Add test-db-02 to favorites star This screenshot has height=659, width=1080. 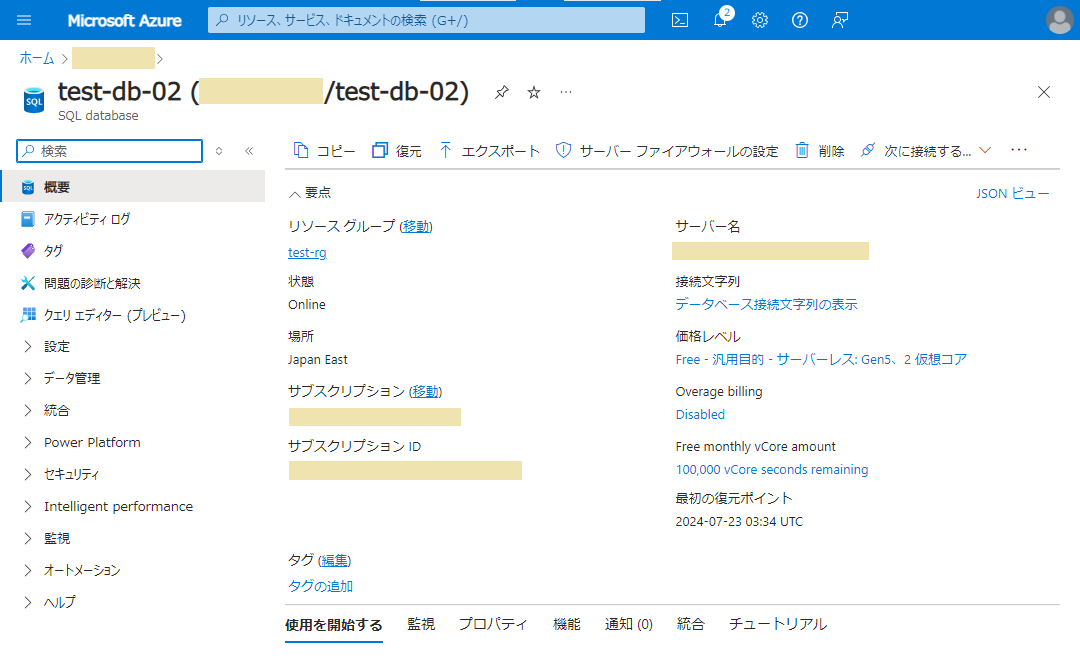tap(534, 92)
